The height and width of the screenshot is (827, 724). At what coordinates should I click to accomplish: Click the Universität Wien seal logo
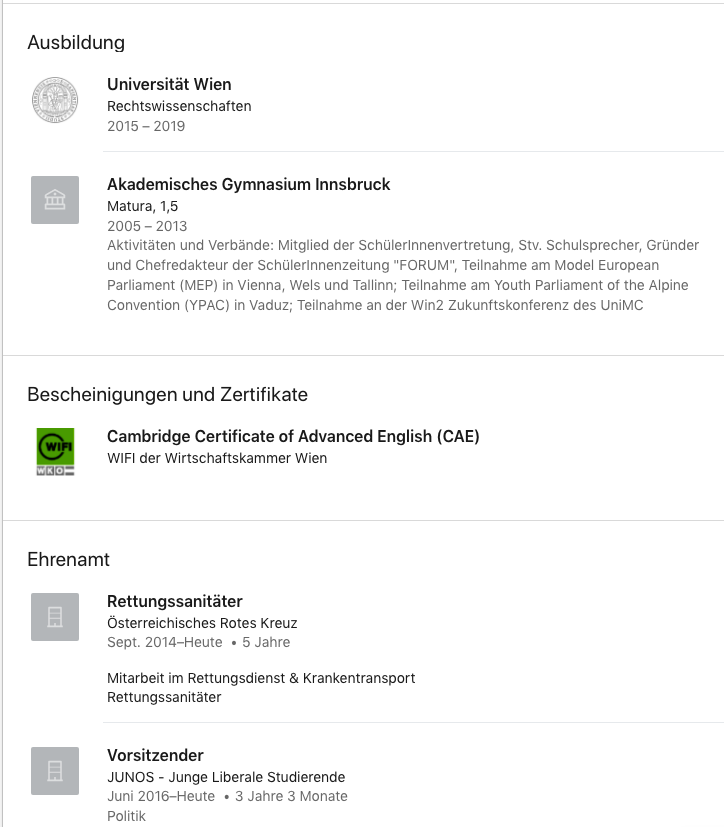coord(55,100)
